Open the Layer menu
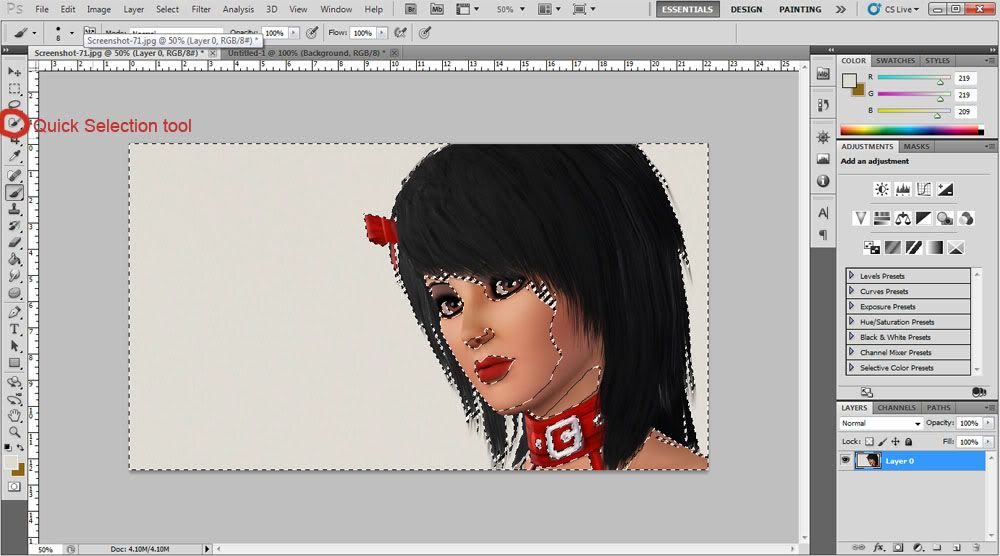This screenshot has height=556, width=1000. 133,9
